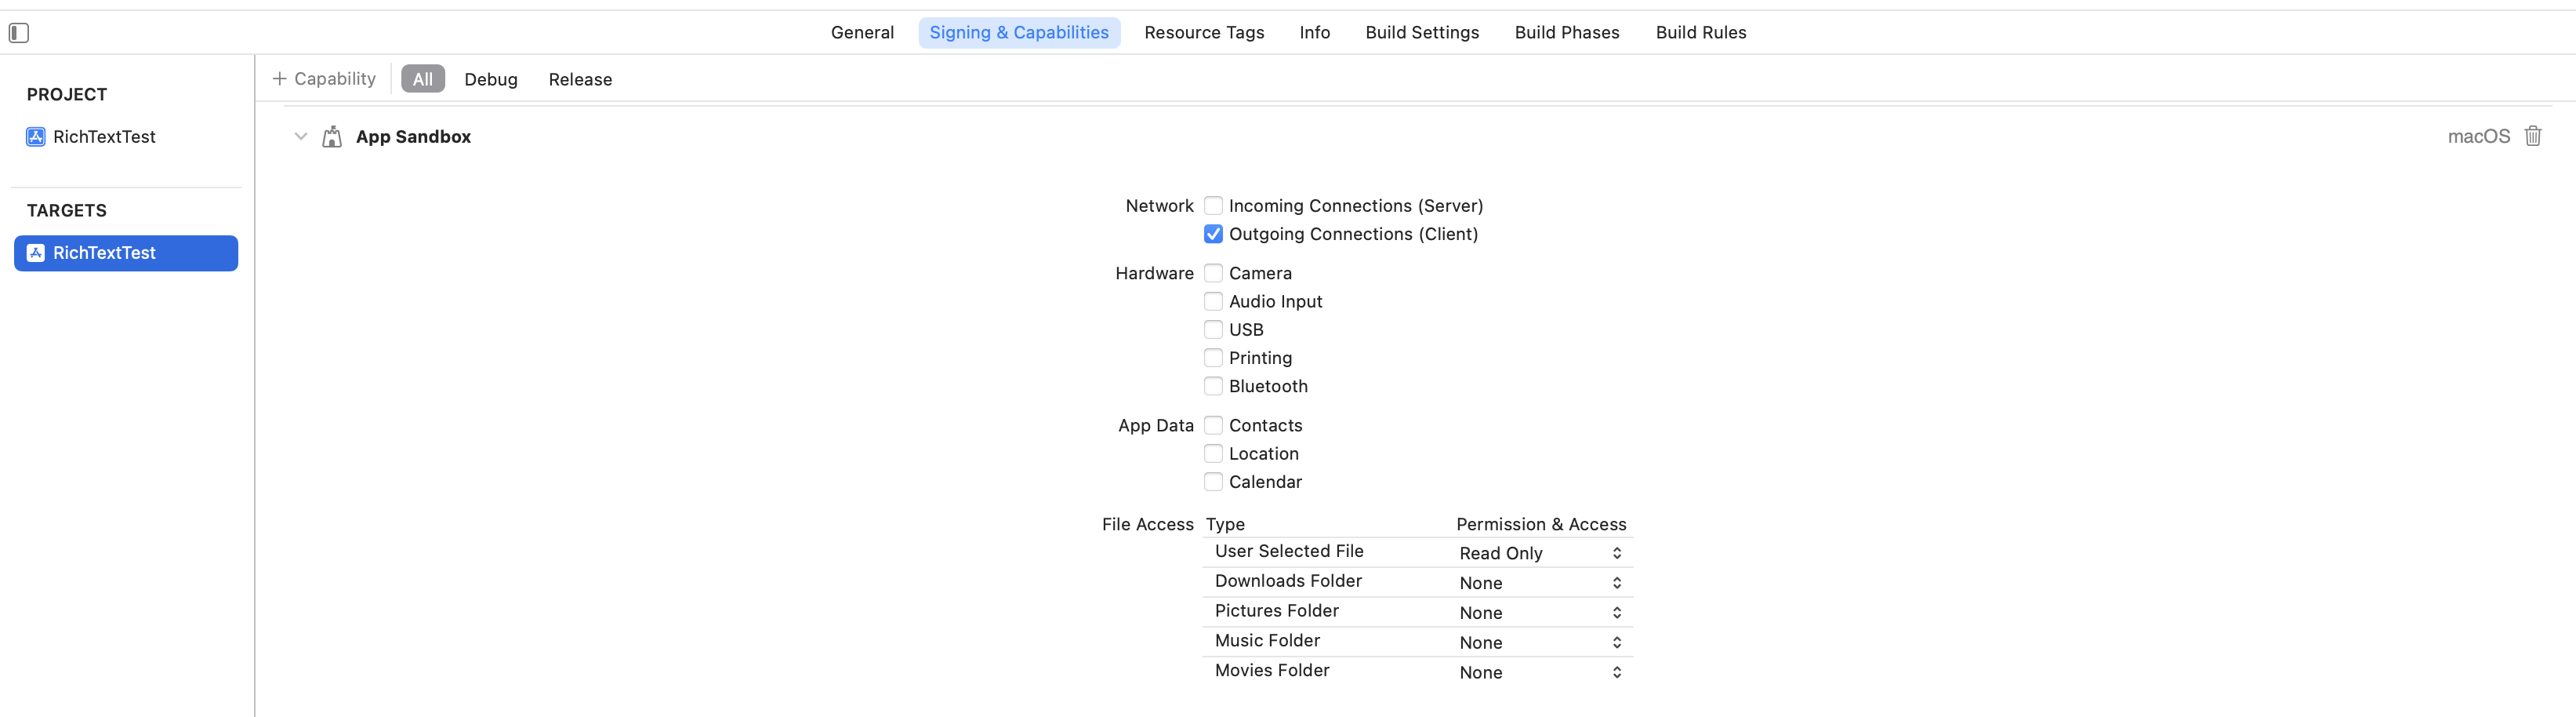Toggle the navigator sidebar icon
Viewport: 2576px width, 717px height.
[x=18, y=32]
